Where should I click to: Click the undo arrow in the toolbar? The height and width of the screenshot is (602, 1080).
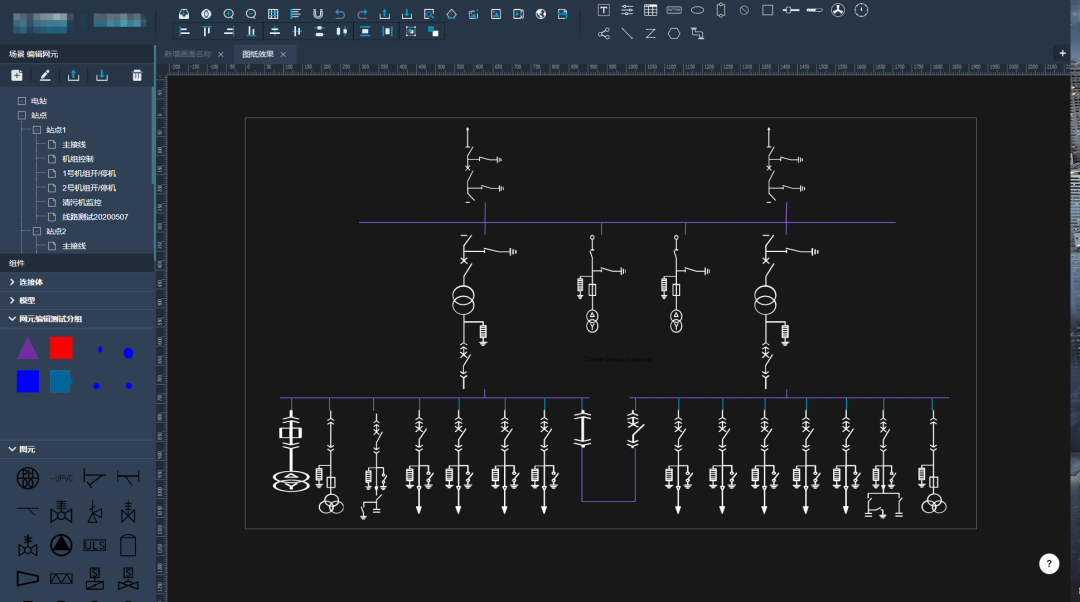[340, 13]
